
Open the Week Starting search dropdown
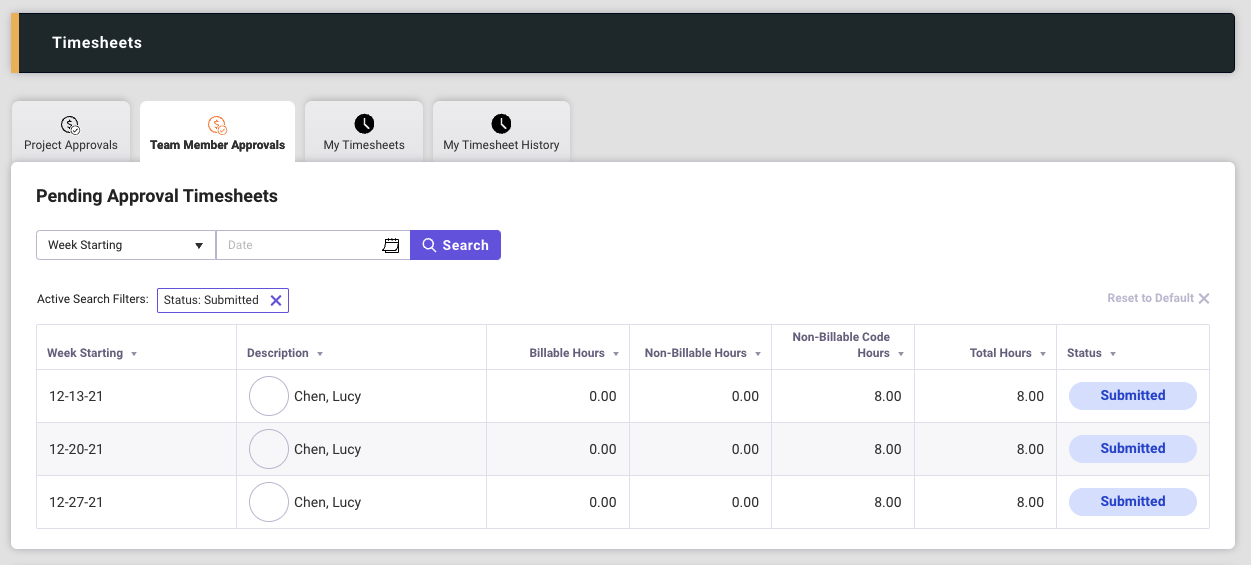(125, 245)
